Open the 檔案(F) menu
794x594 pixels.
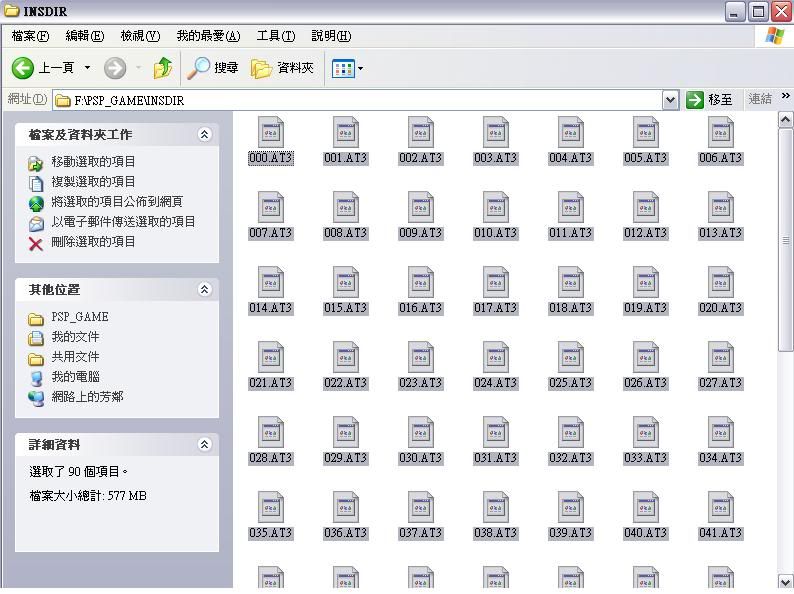point(29,36)
